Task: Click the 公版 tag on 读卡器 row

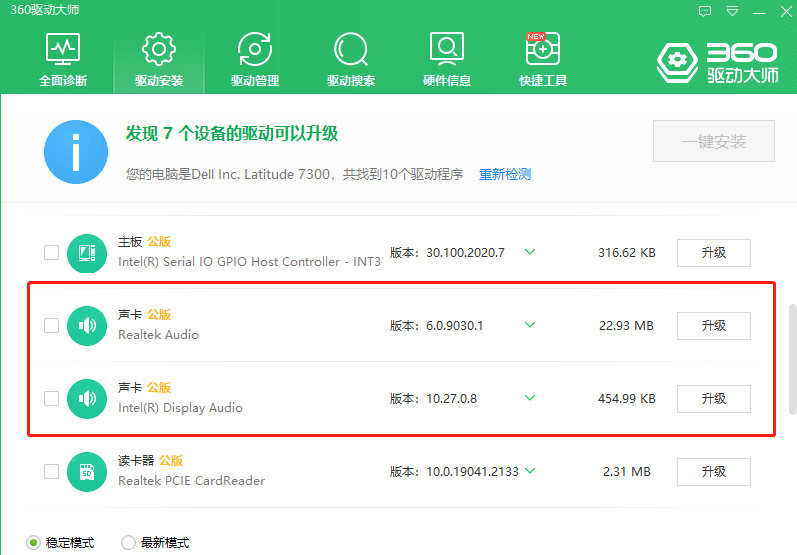Action: click(x=171, y=460)
